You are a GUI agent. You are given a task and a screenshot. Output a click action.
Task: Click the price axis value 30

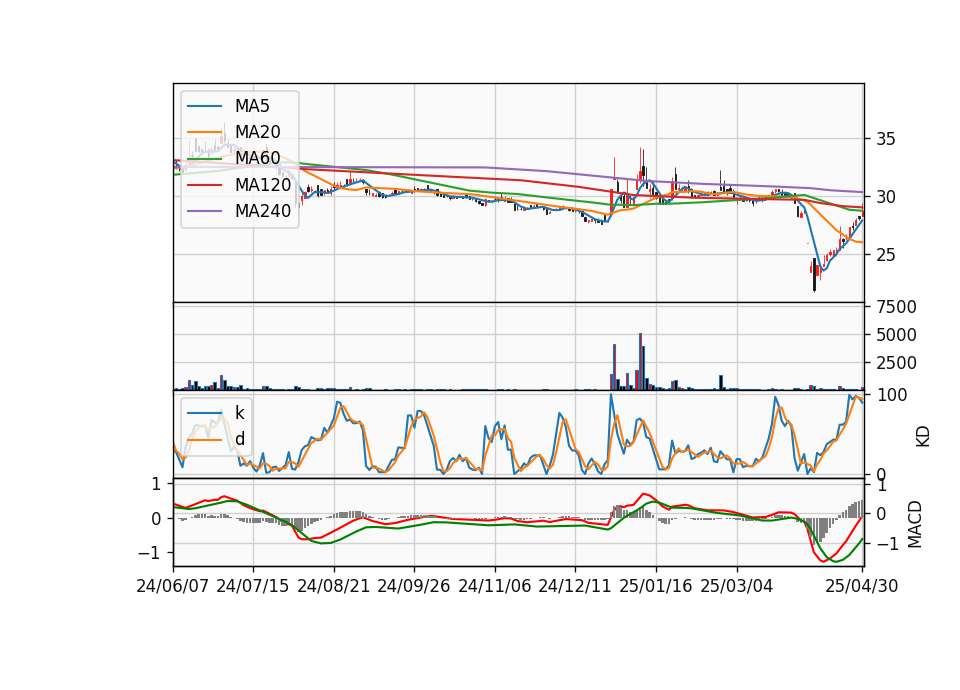tap(885, 197)
